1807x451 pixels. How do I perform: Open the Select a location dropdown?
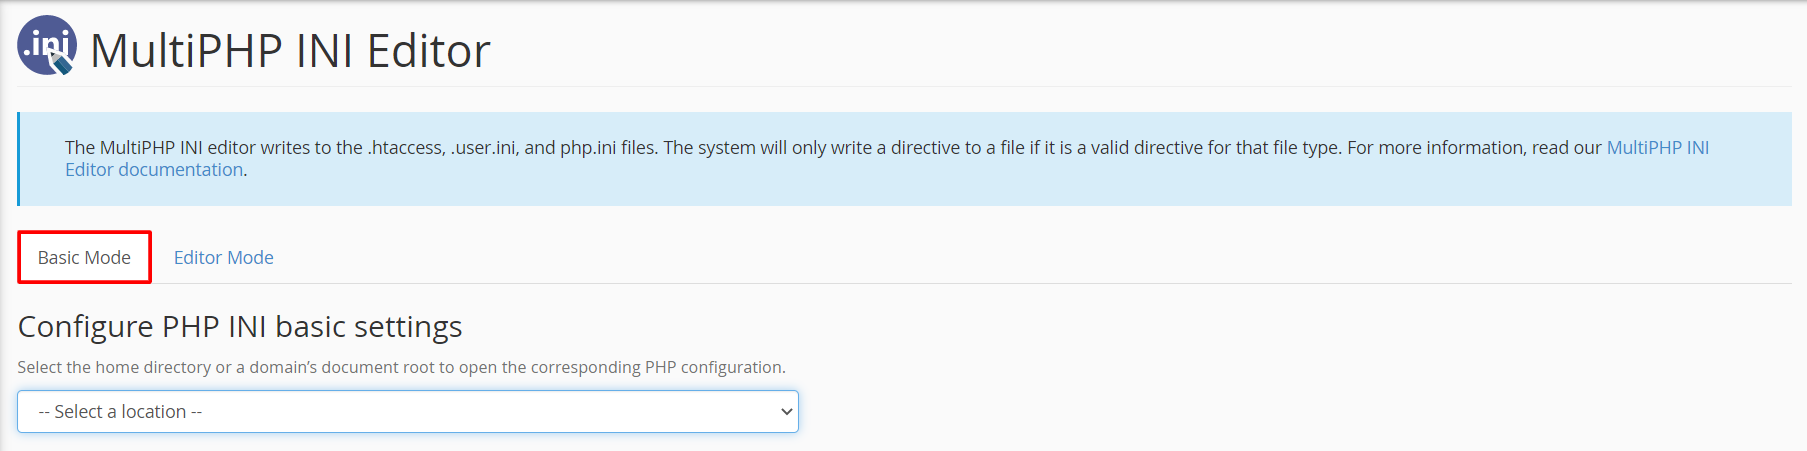408,411
